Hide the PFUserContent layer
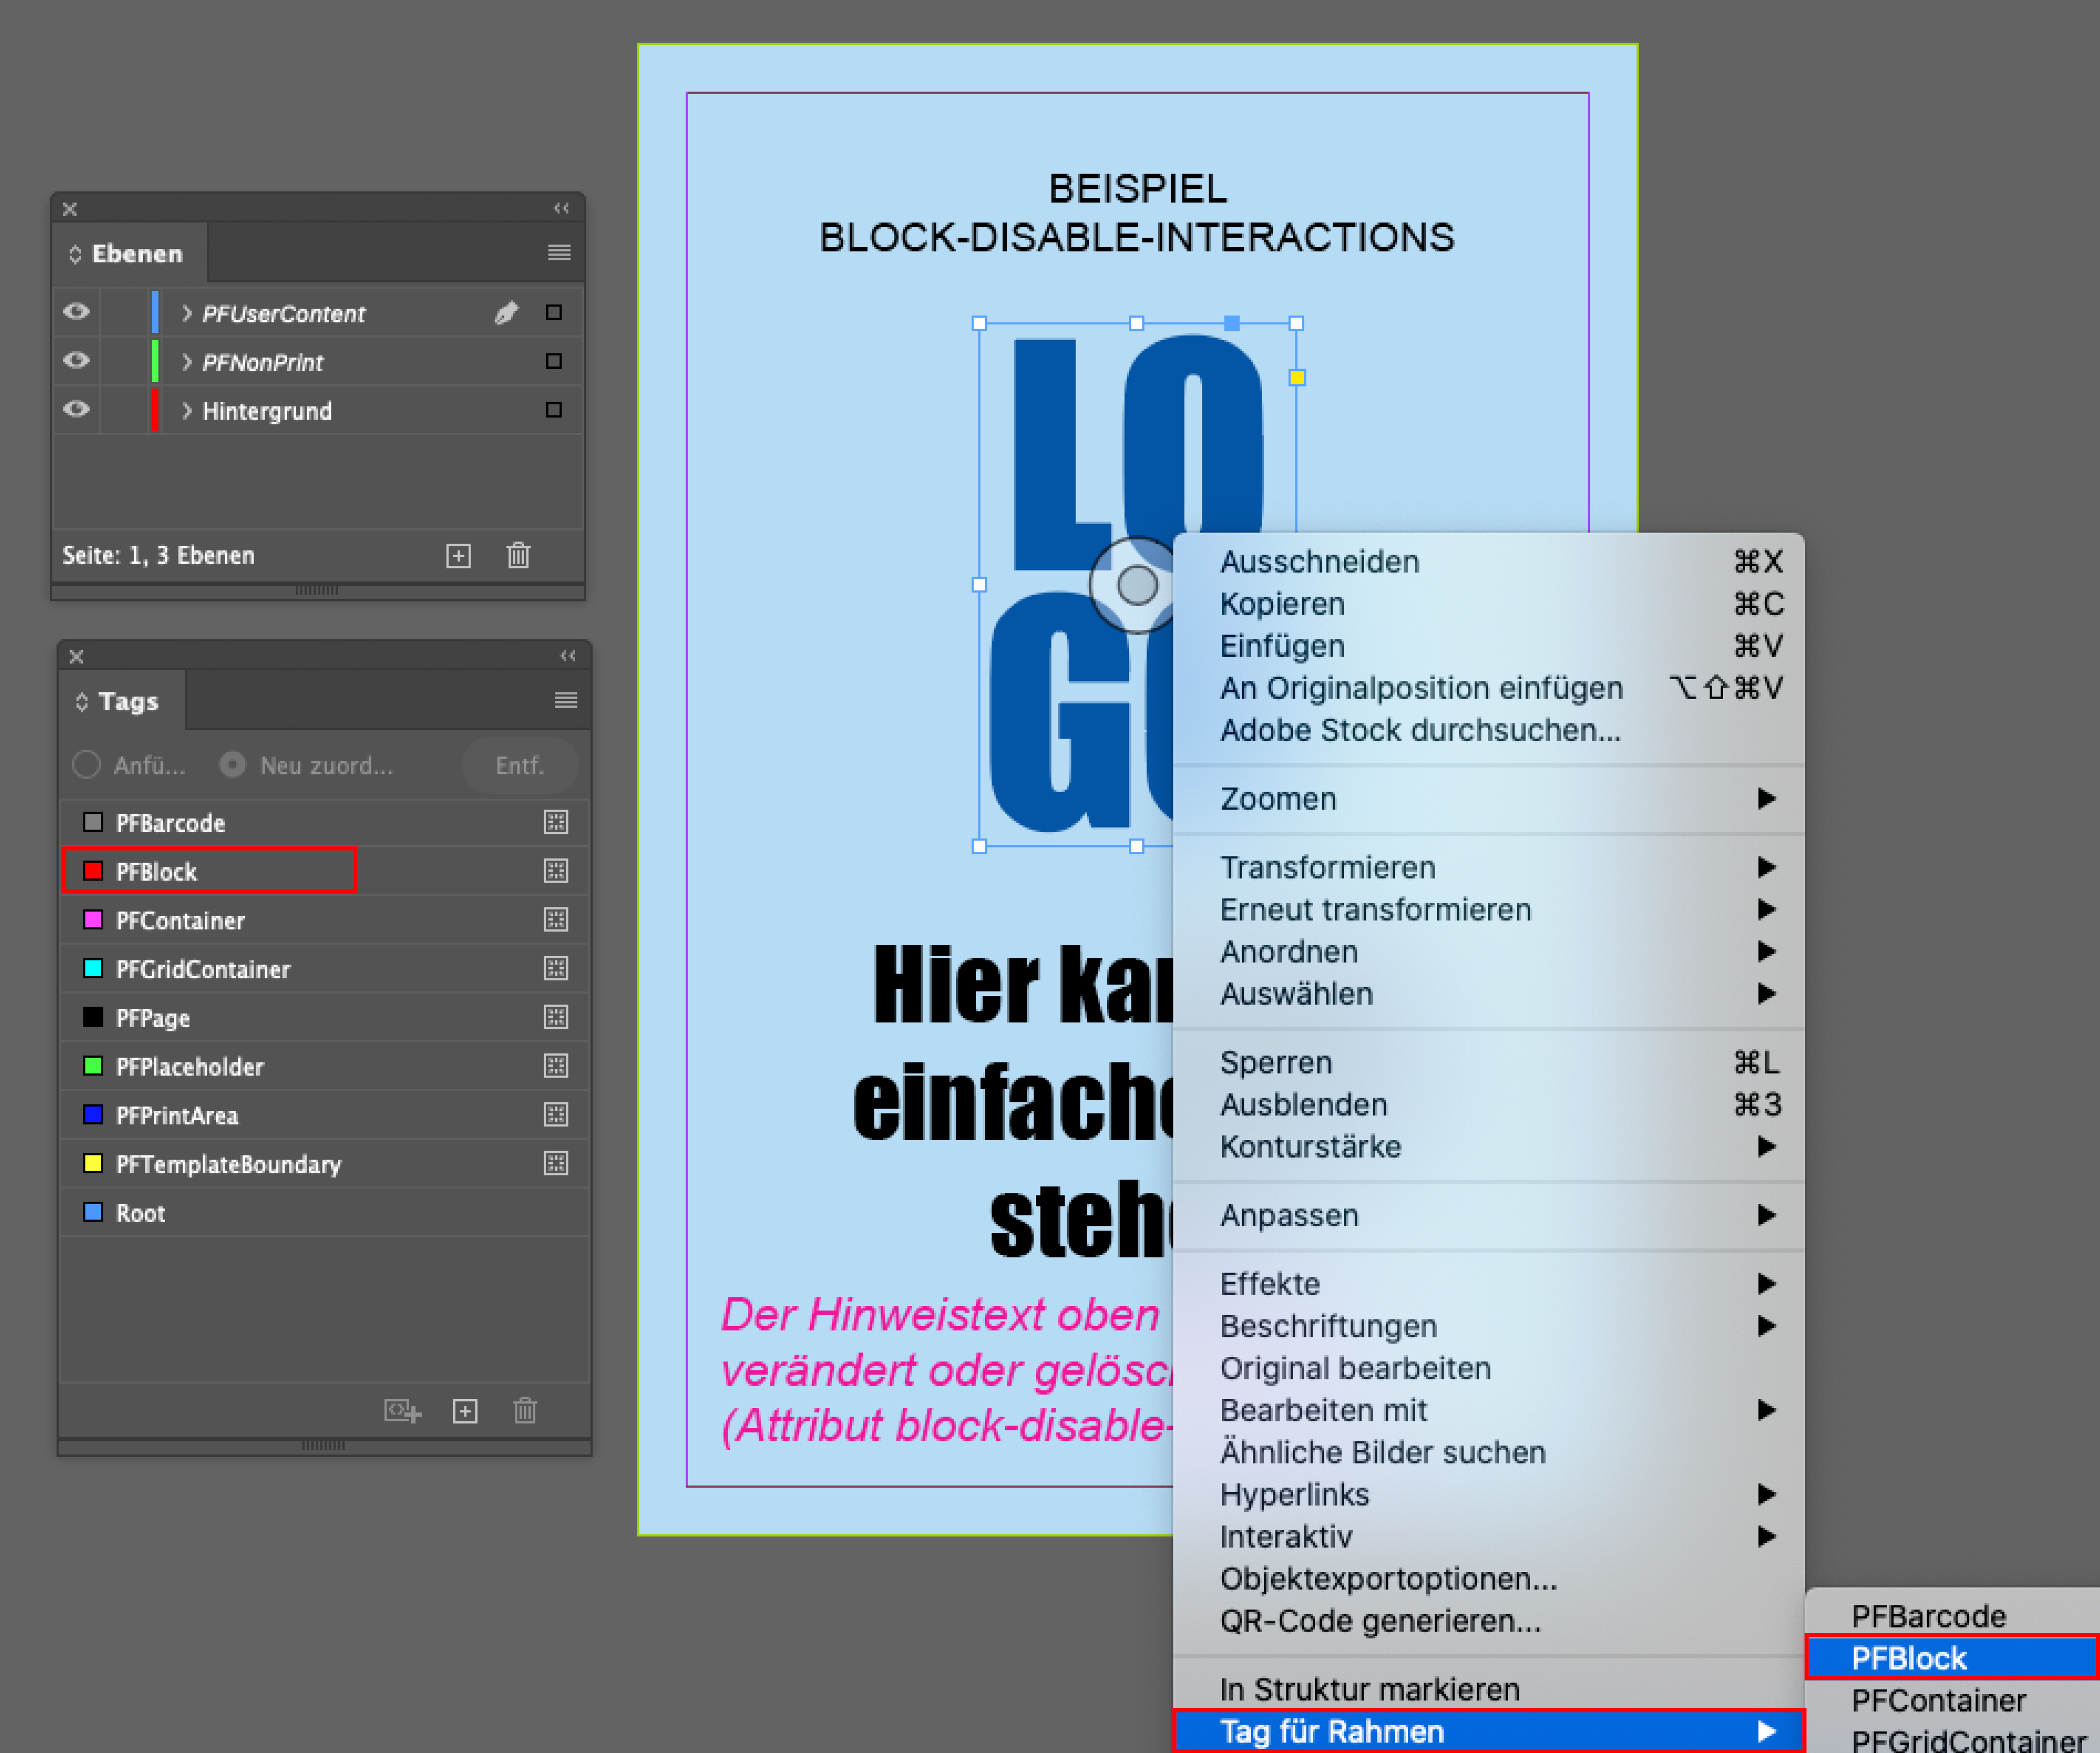 pyautogui.click(x=77, y=312)
